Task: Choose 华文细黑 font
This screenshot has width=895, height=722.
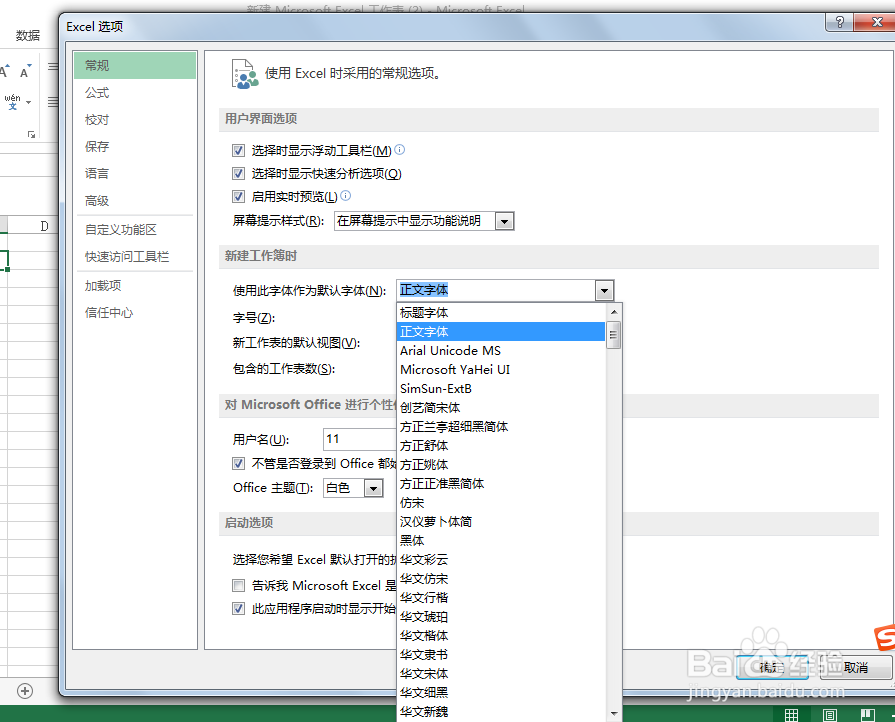Action: pyautogui.click(x=501, y=692)
